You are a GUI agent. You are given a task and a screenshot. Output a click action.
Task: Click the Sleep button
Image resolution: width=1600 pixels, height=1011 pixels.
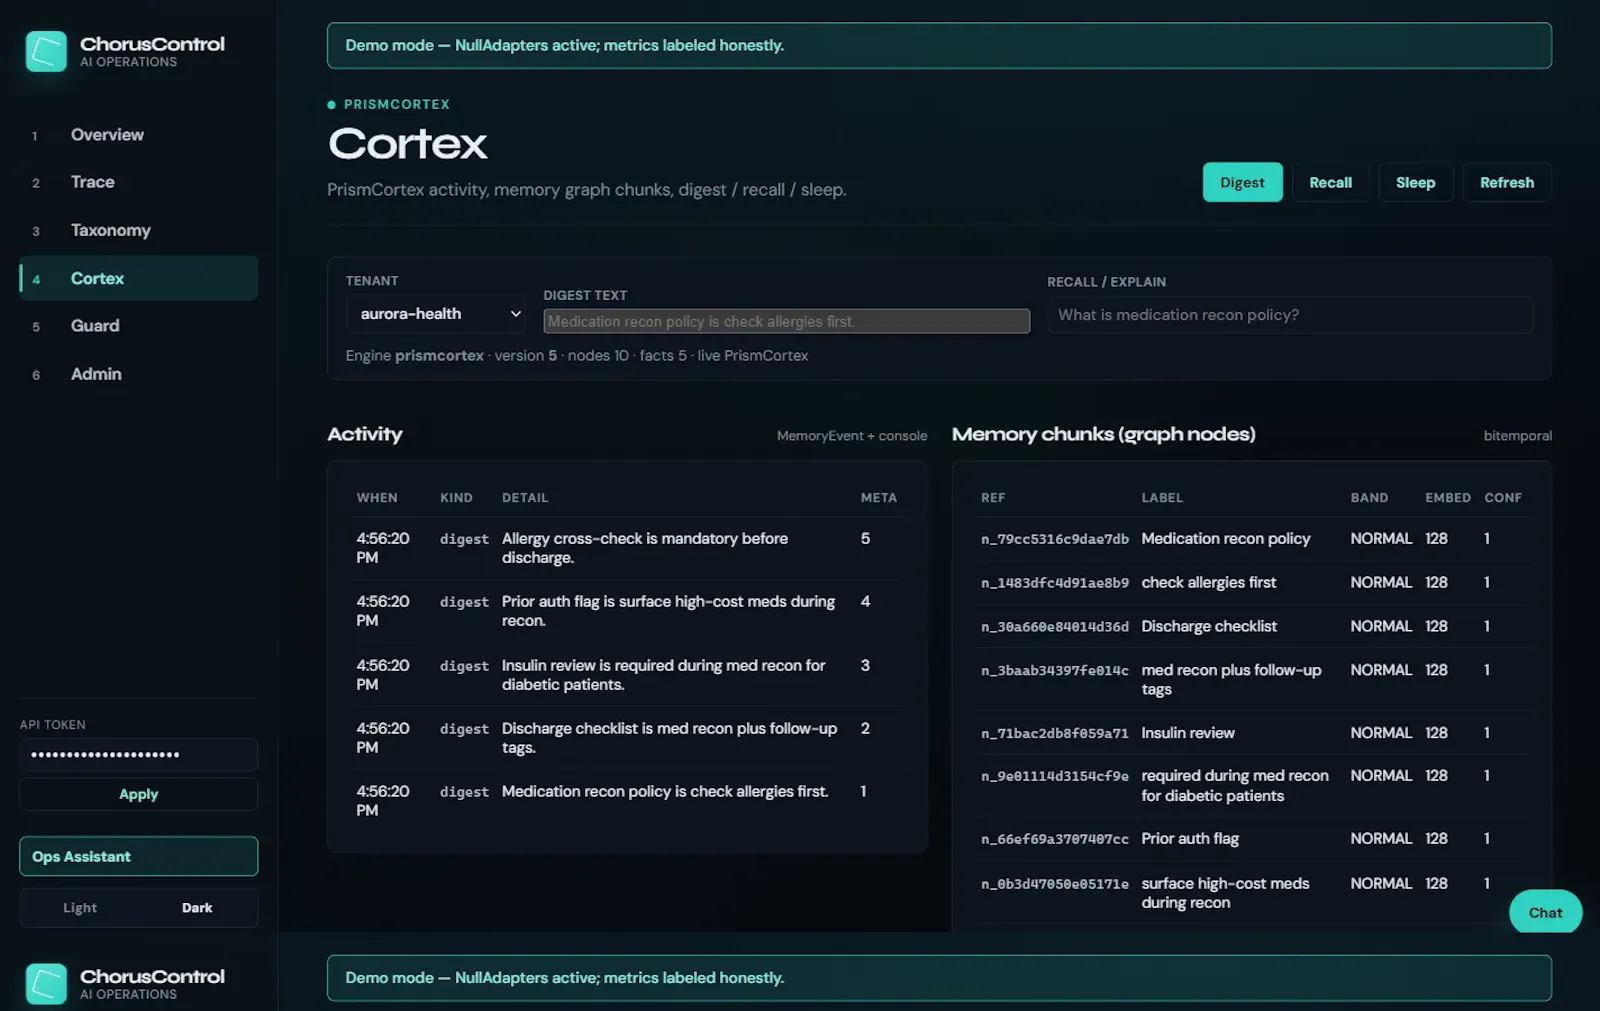pyautogui.click(x=1415, y=182)
